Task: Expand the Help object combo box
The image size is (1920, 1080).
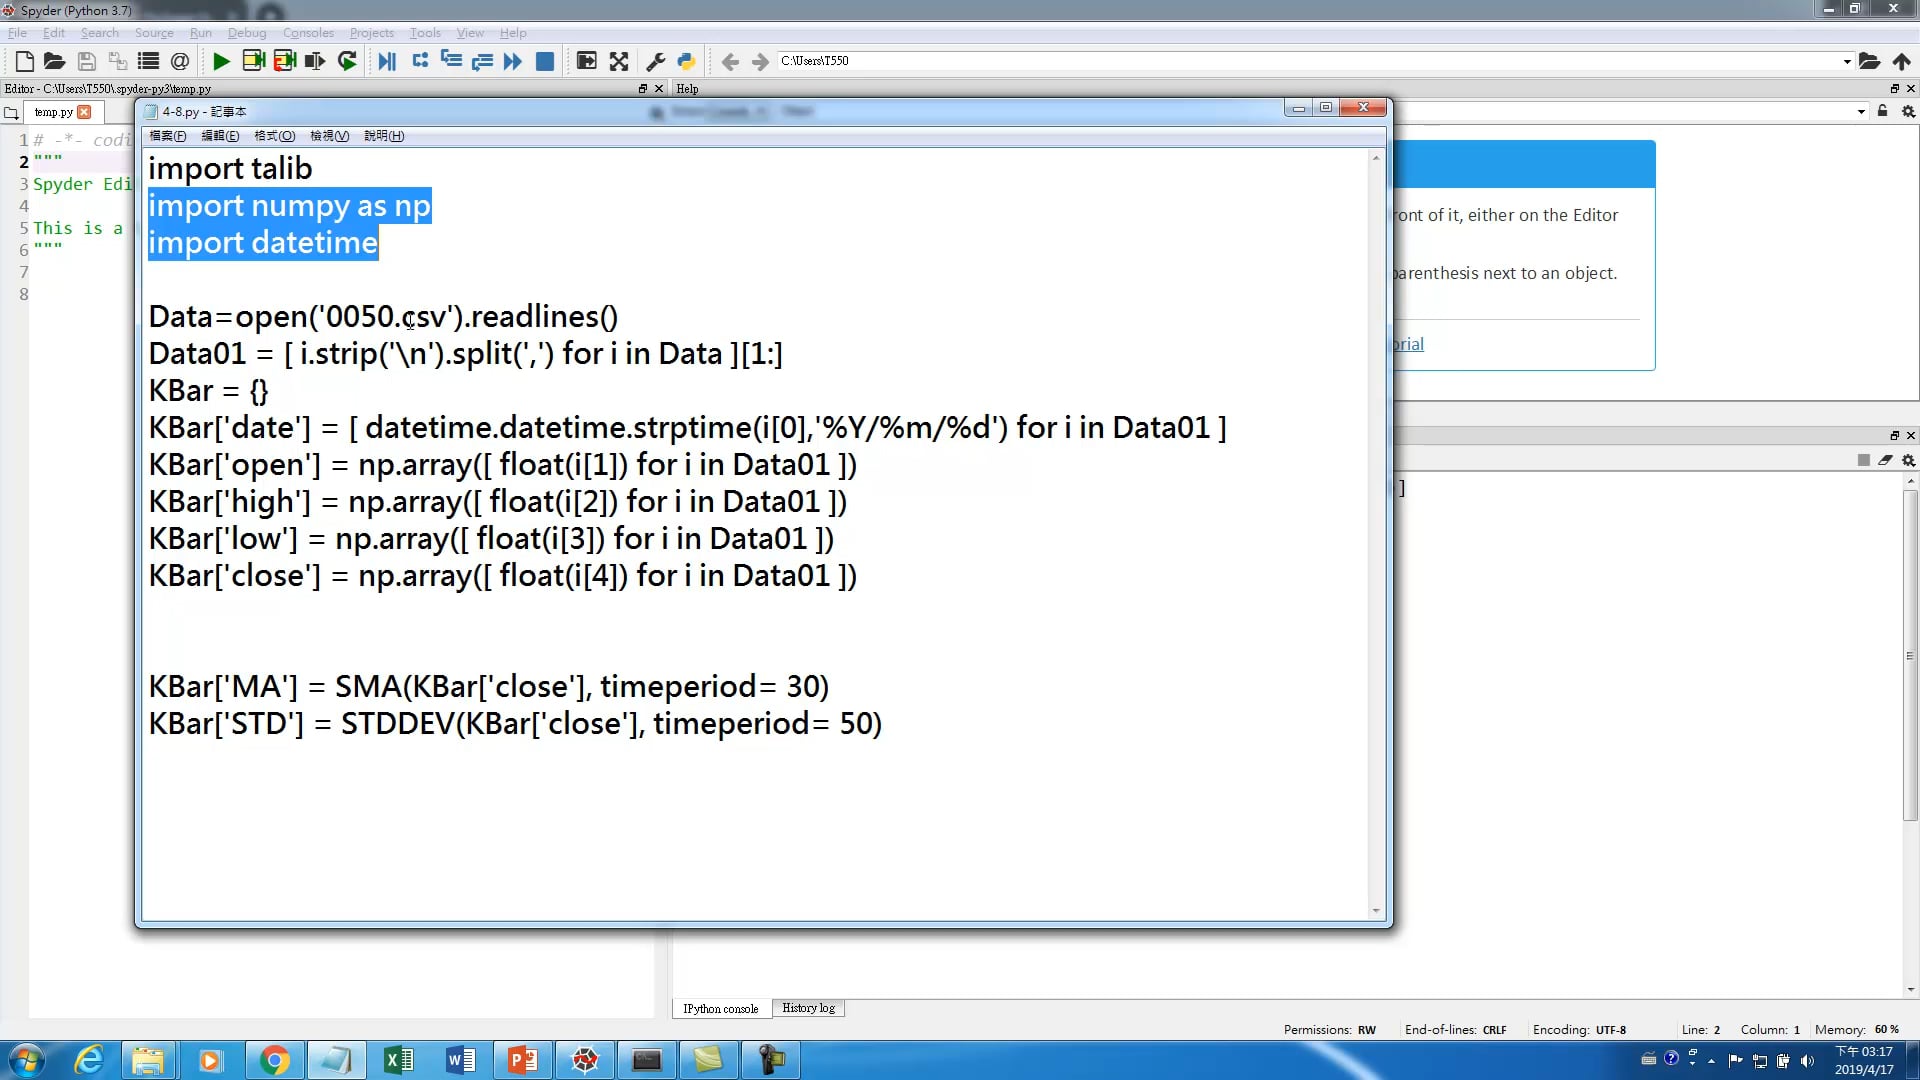Action: [x=1860, y=111]
